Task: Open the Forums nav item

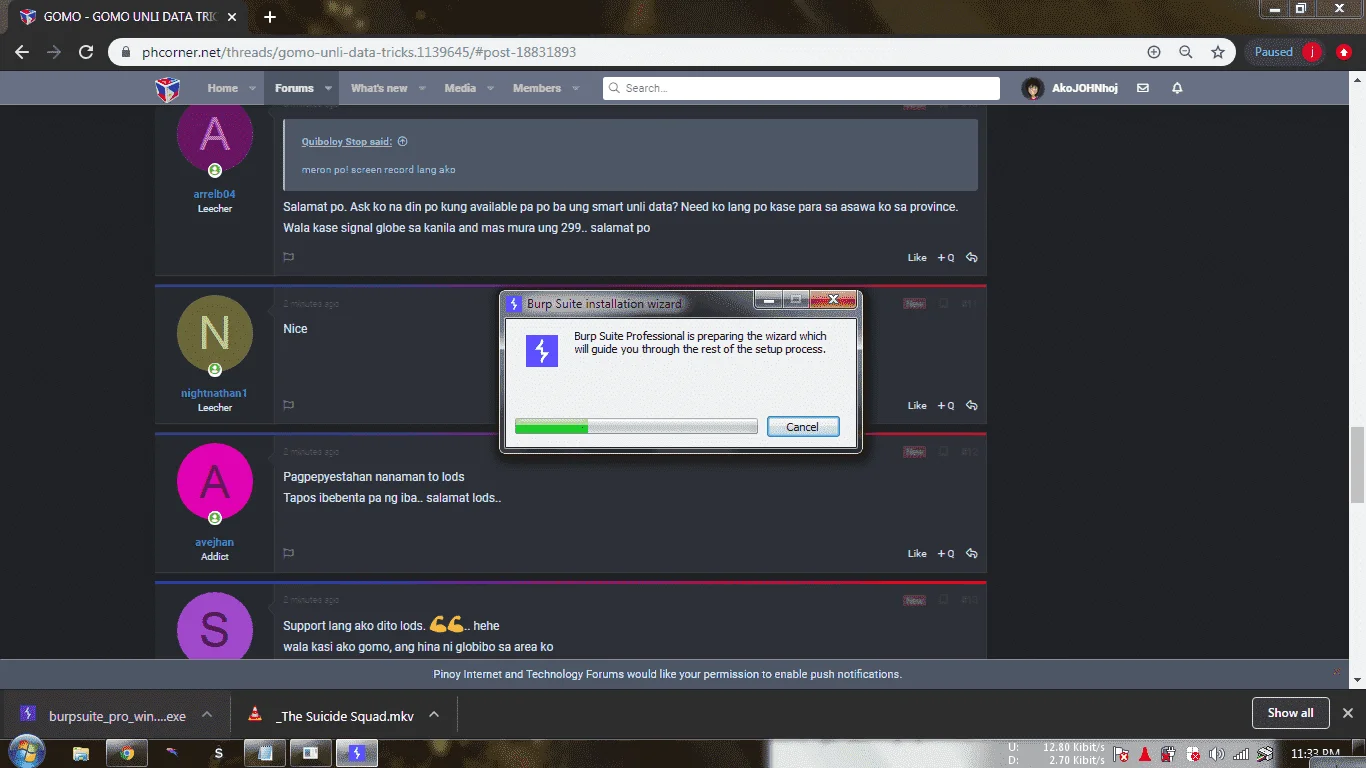Action: 294,88
